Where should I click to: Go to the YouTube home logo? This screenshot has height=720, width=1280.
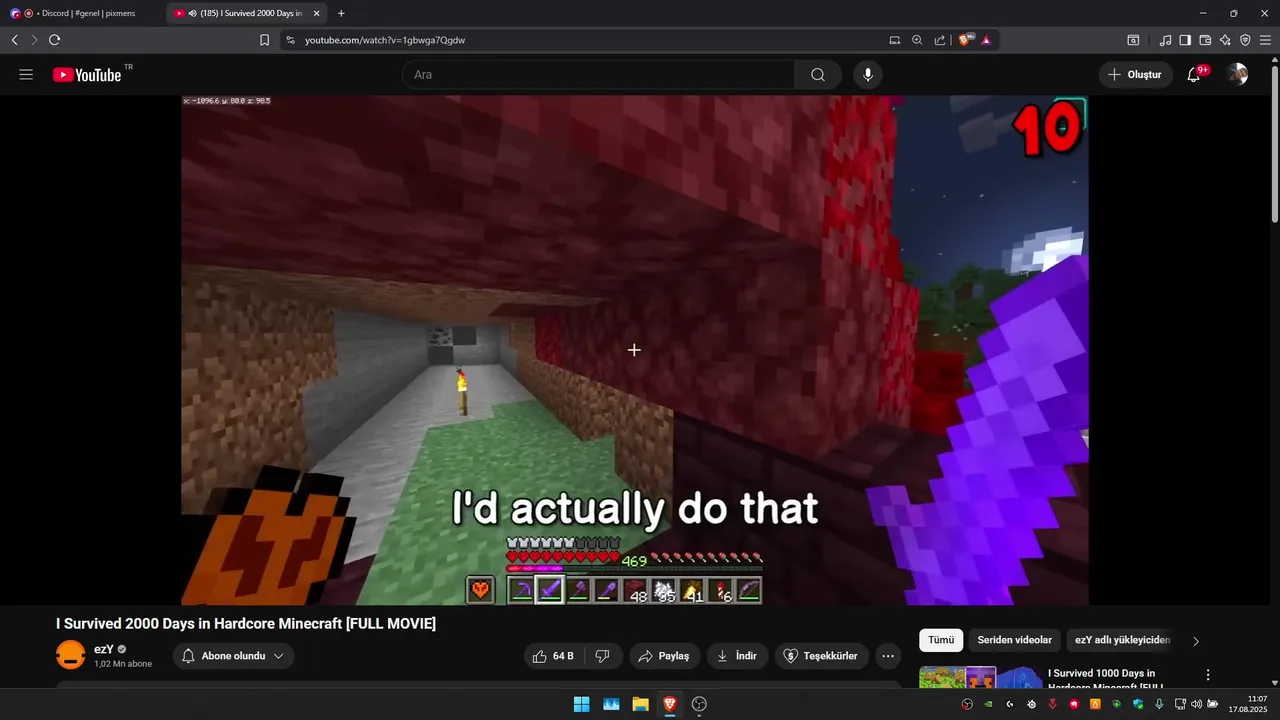[x=87, y=75]
